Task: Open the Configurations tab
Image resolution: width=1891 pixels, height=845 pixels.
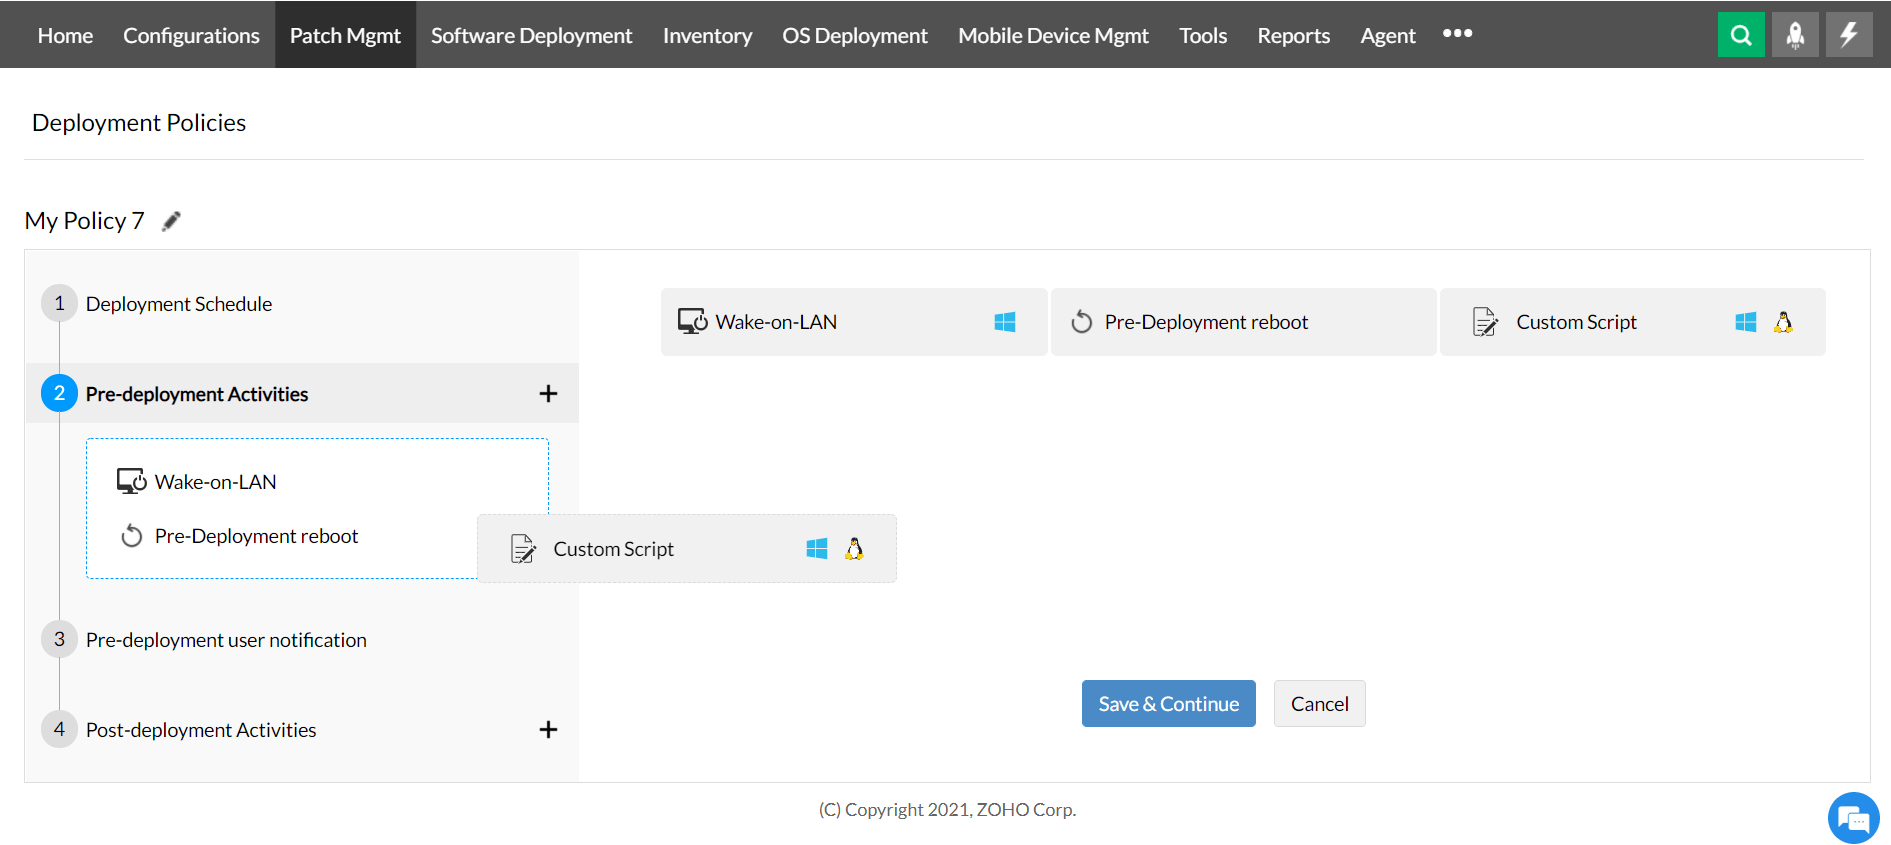Action: tap(191, 35)
